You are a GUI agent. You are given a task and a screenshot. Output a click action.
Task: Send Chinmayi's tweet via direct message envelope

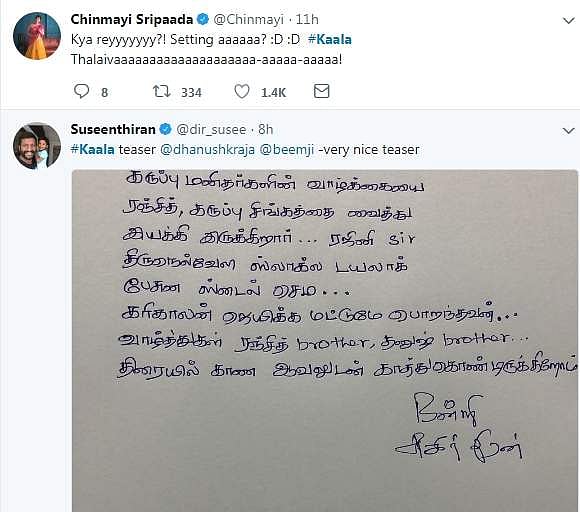click(x=321, y=91)
